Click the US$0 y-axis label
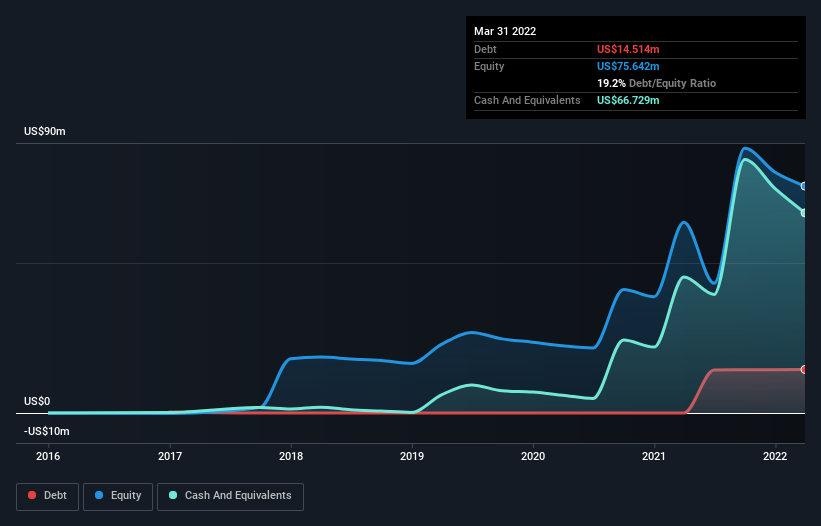821x526 pixels. click(x=37, y=401)
